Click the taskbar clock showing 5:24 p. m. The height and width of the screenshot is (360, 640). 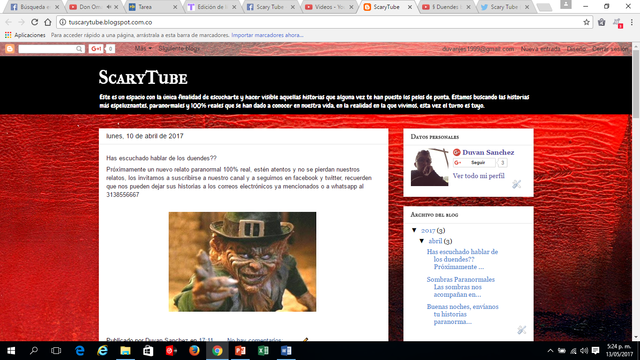pos(619,351)
